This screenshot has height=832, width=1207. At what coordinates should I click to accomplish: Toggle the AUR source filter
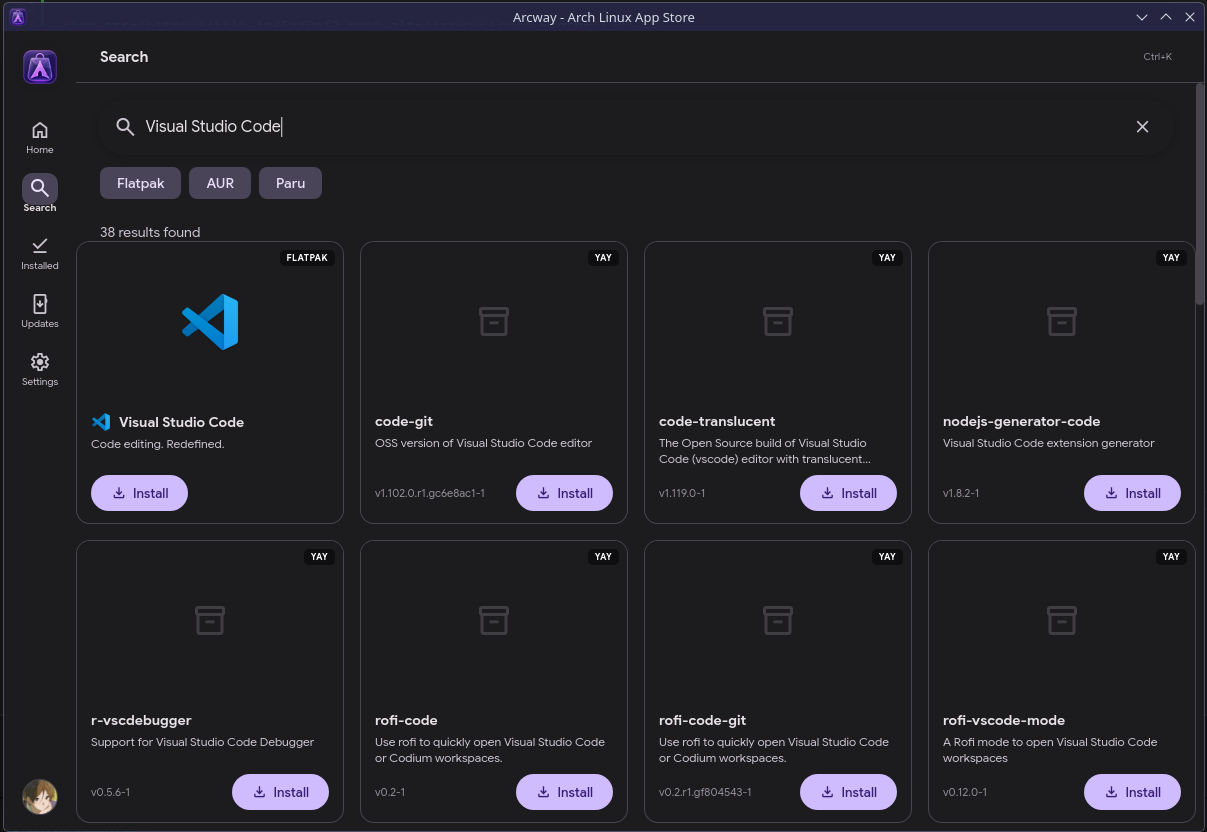coord(220,183)
